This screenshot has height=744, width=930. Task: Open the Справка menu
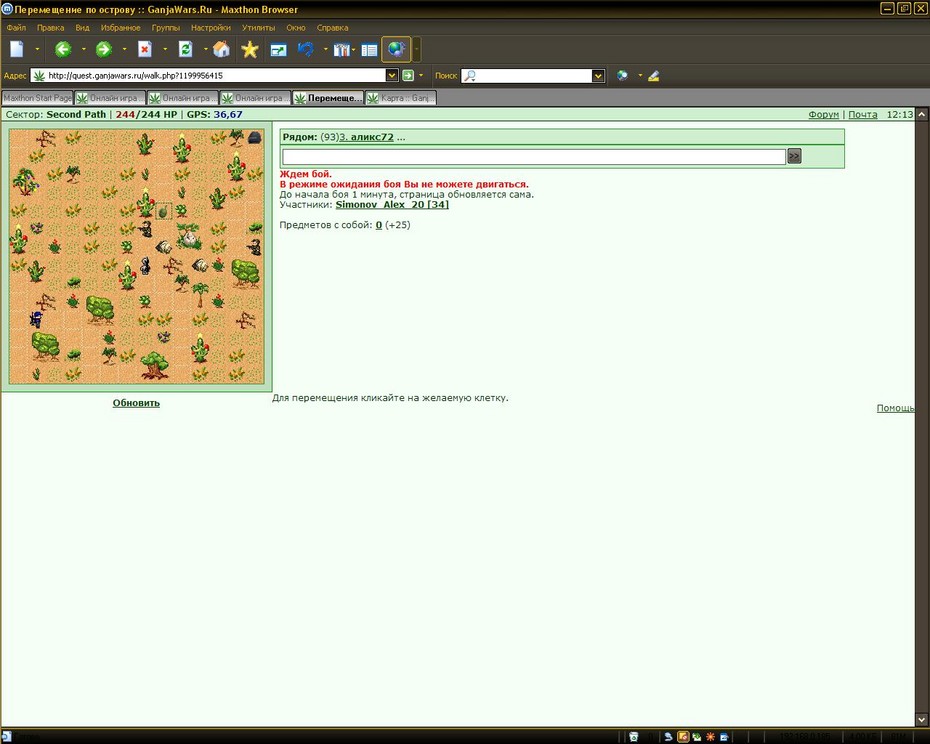332,27
